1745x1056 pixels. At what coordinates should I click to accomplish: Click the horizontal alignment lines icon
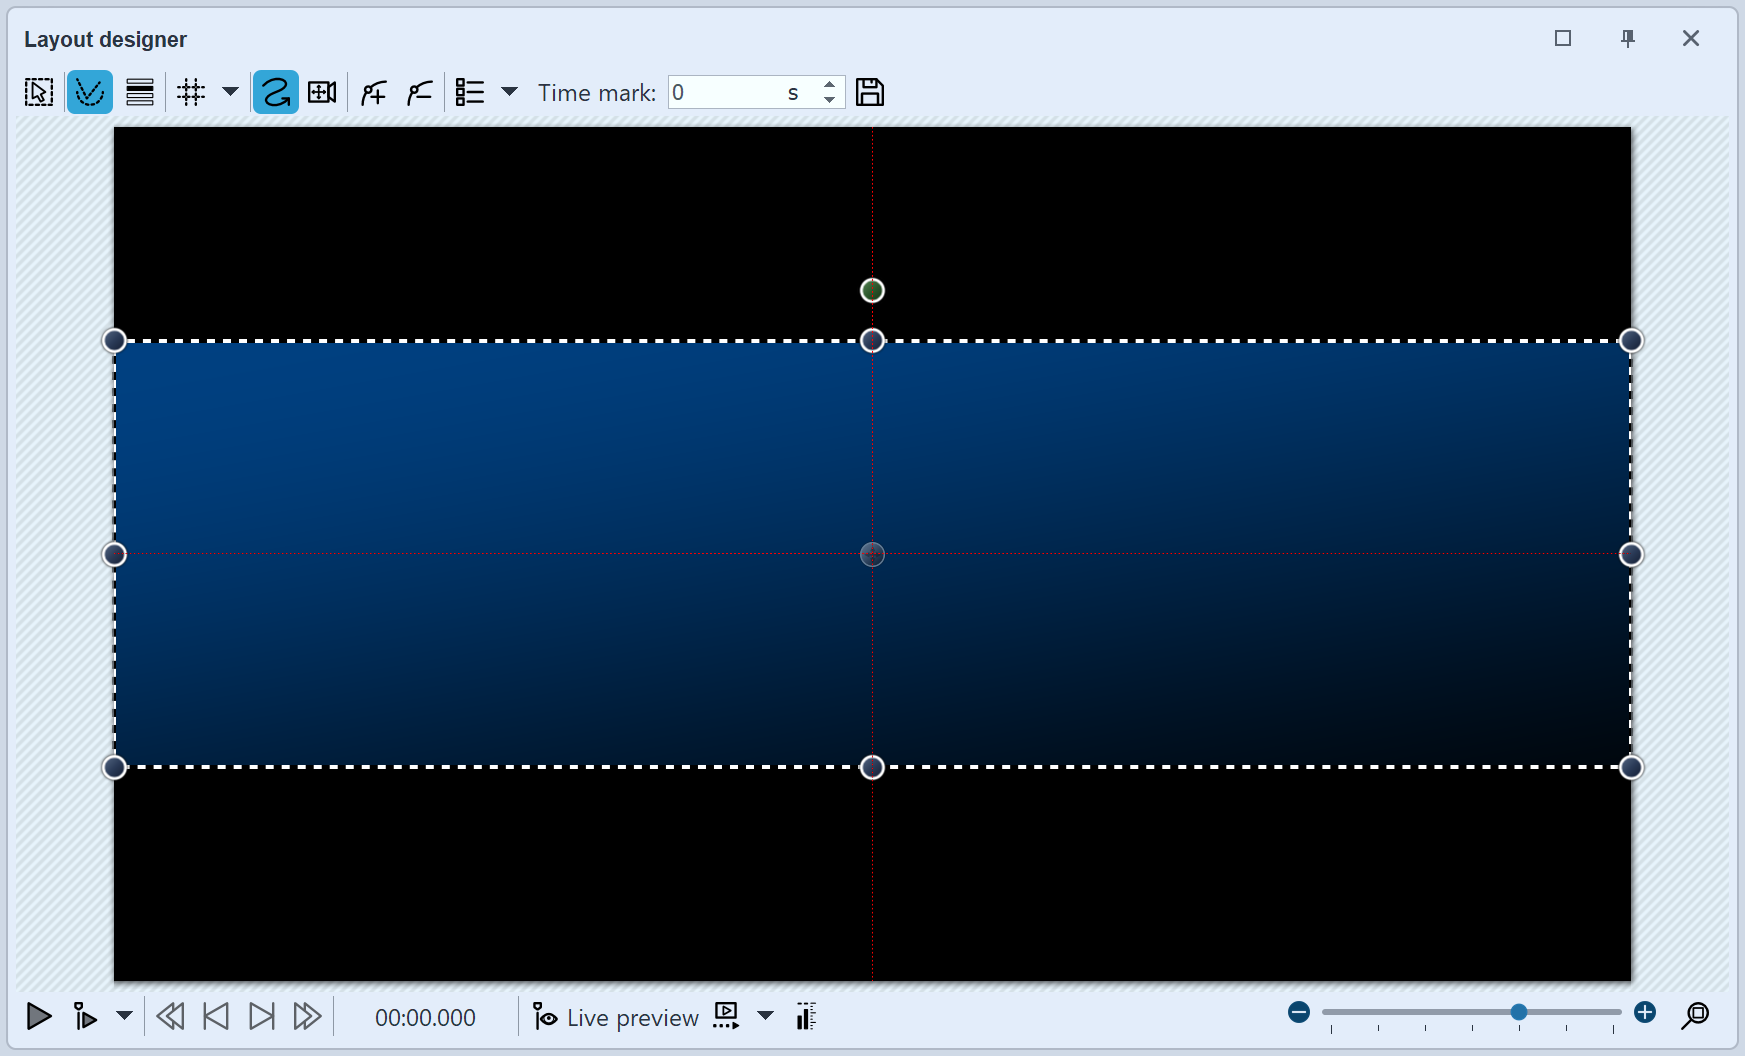pos(139,92)
